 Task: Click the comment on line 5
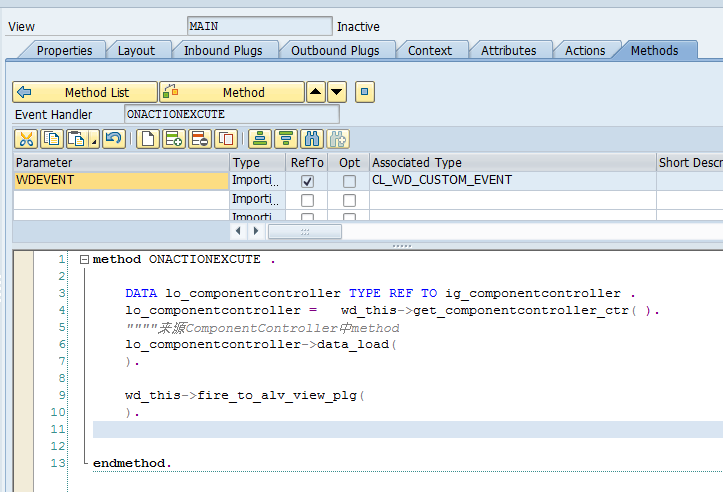pos(262,328)
